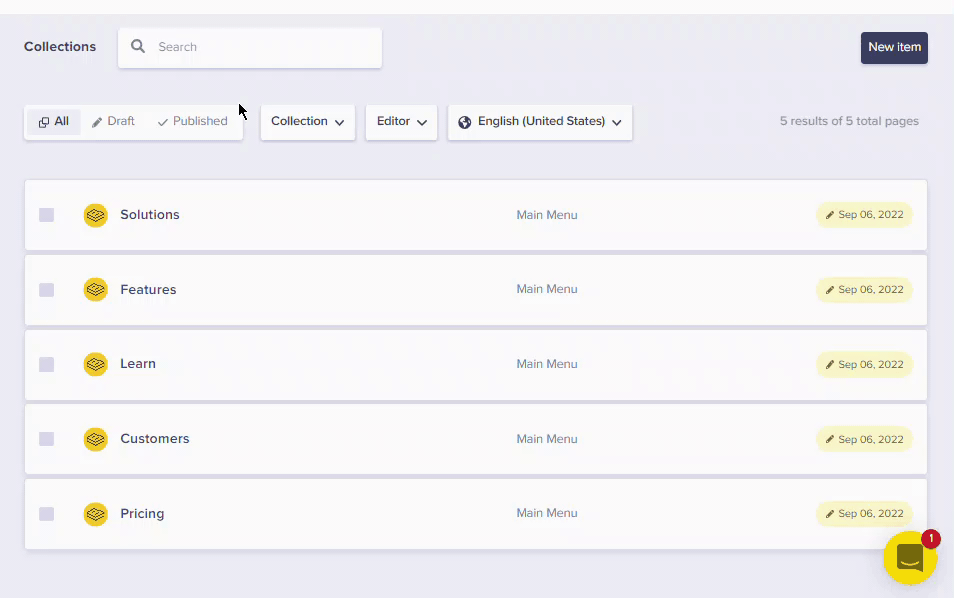Image resolution: width=954 pixels, height=598 pixels.
Task: Click the yellow collection icon beside Features
Action: pyautogui.click(x=95, y=290)
